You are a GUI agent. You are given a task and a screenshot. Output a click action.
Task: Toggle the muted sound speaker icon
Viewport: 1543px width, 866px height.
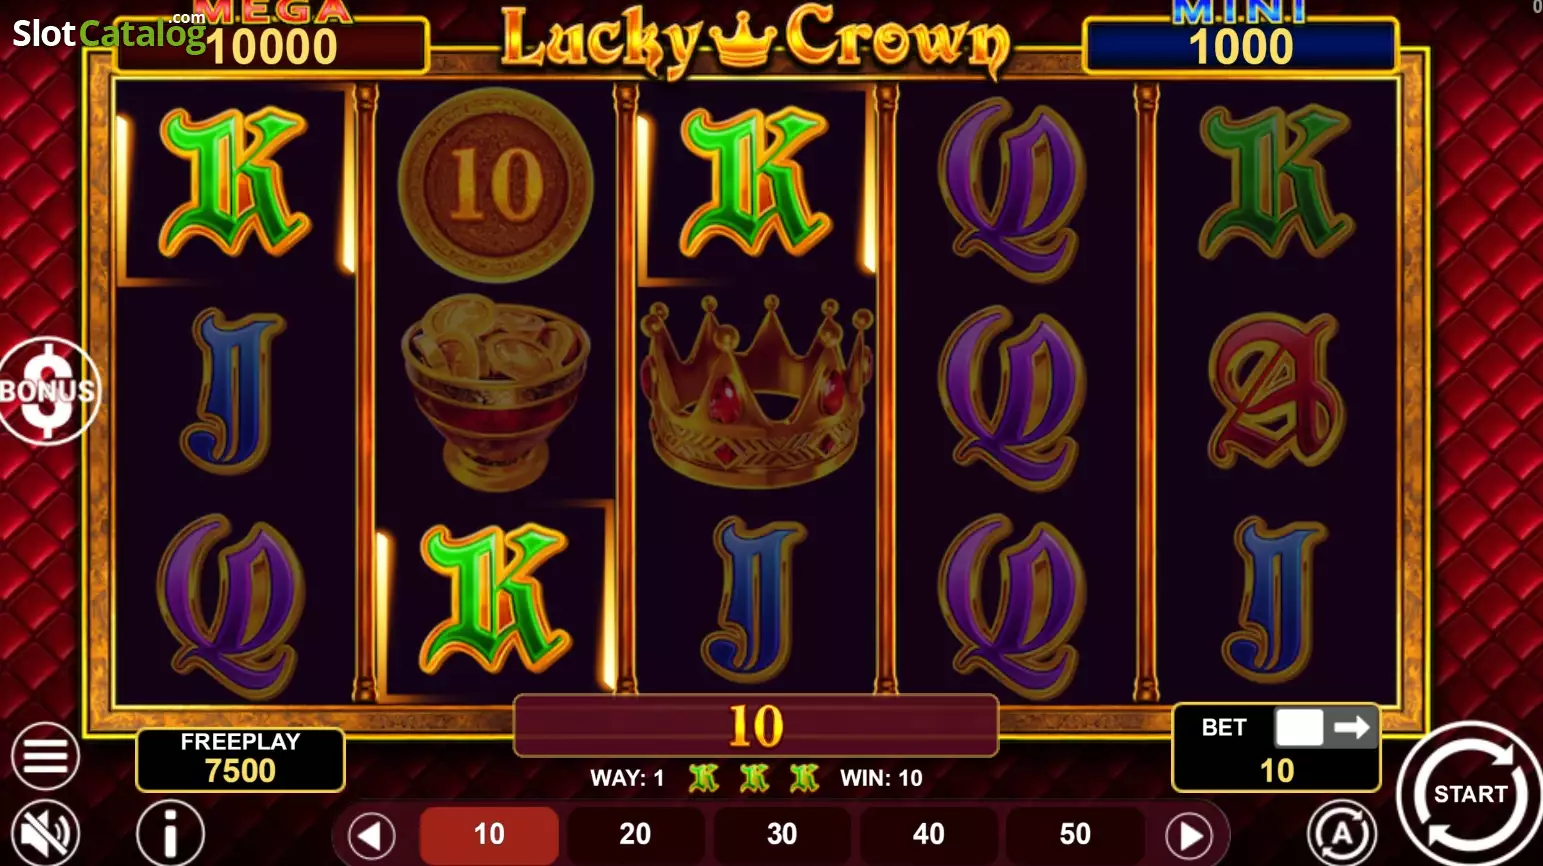tap(45, 833)
